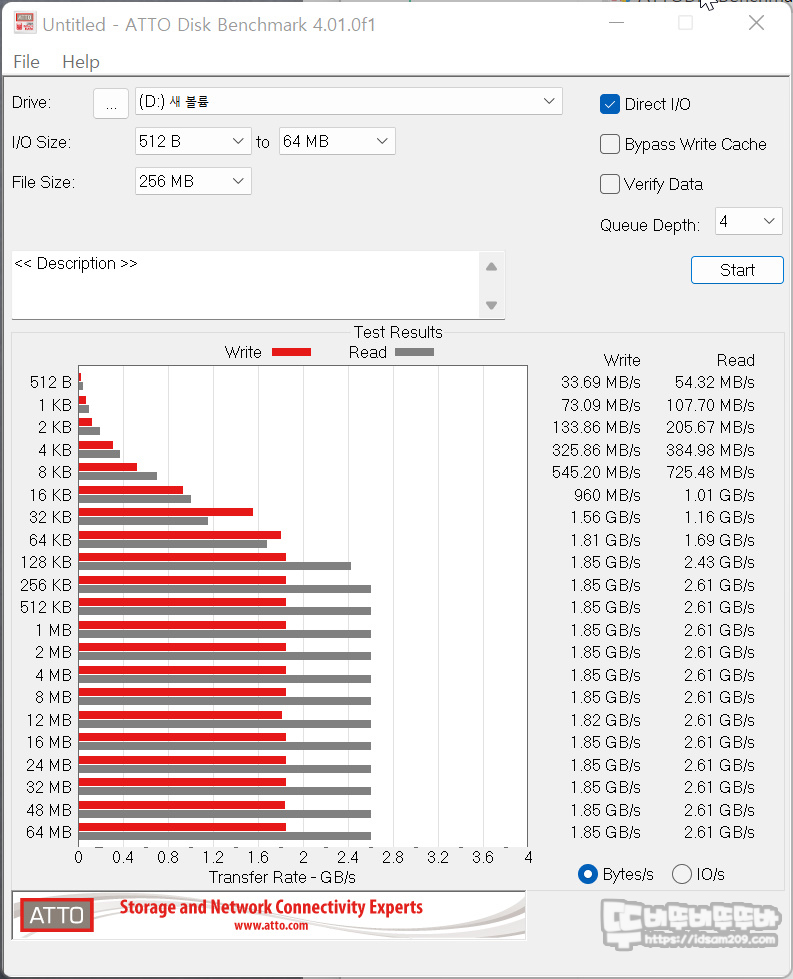The width and height of the screenshot is (793, 979).
Task: Click the 54.32 MB/s read value
Action: point(714,382)
